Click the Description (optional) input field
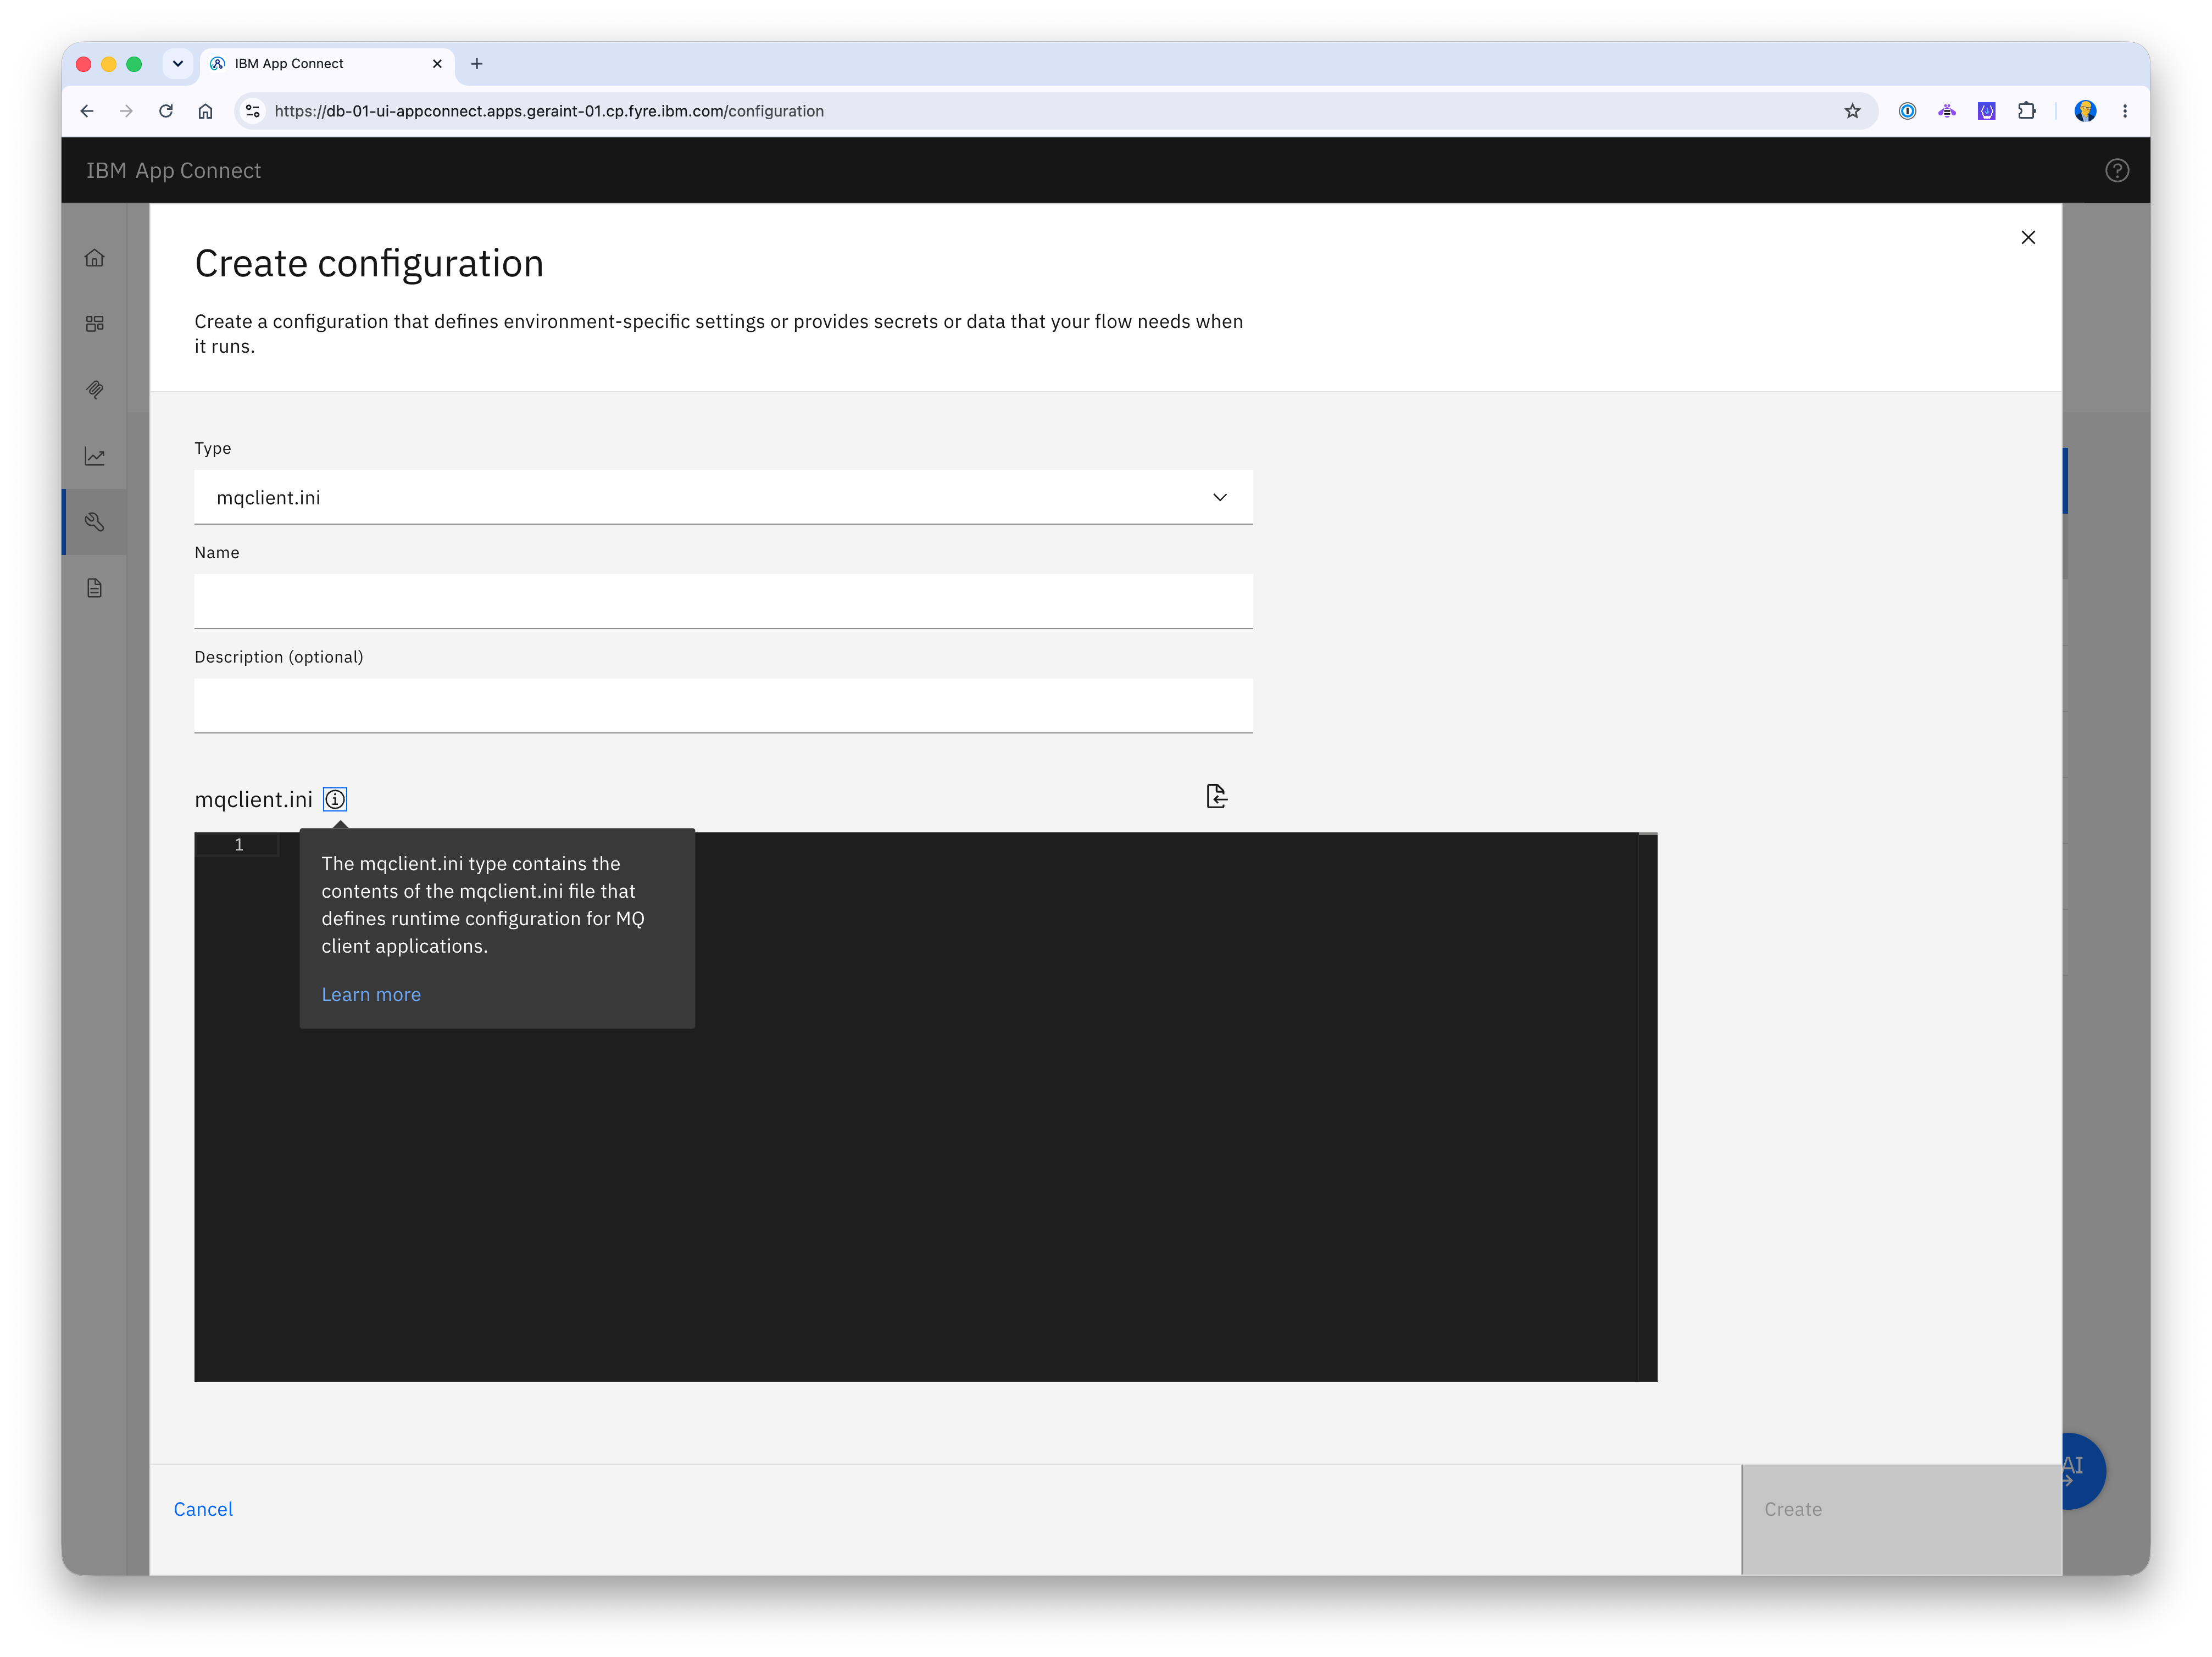 723,706
